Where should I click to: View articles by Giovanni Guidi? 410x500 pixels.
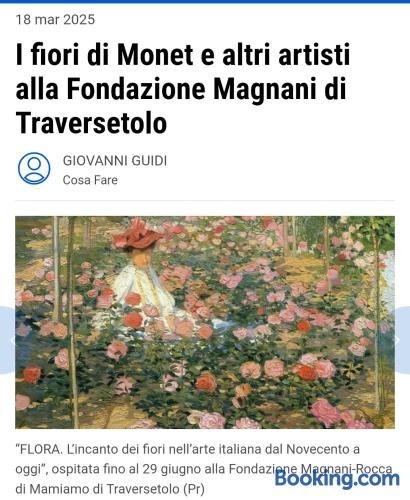[x=115, y=161]
